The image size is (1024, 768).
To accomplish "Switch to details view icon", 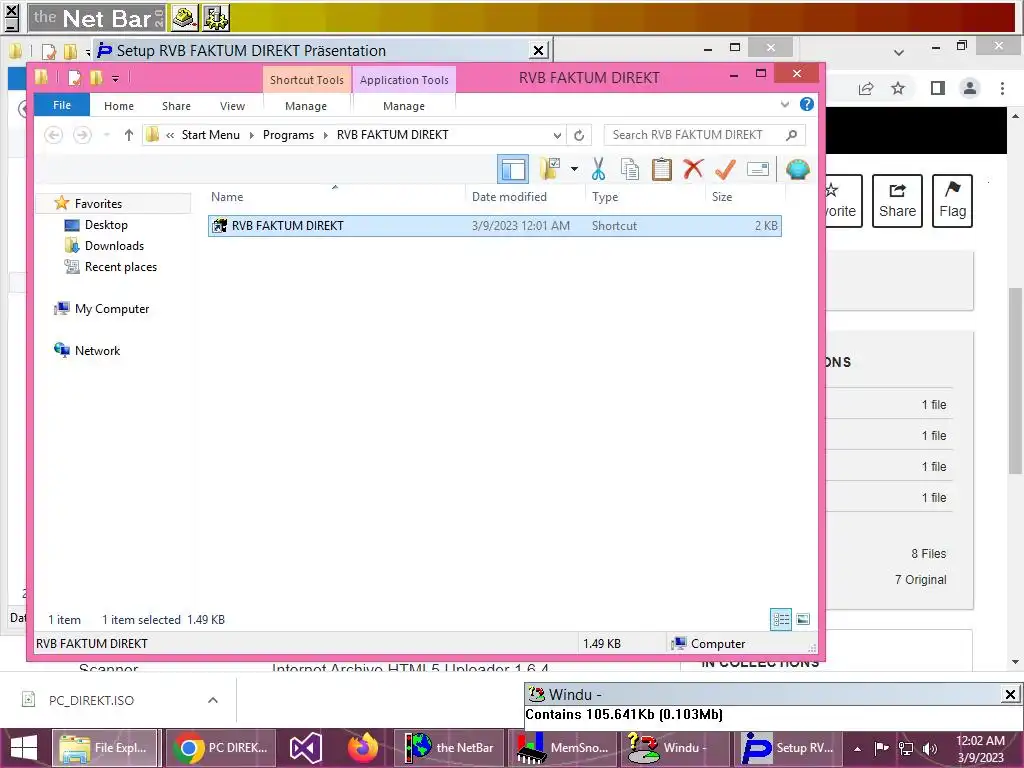I will tap(781, 619).
